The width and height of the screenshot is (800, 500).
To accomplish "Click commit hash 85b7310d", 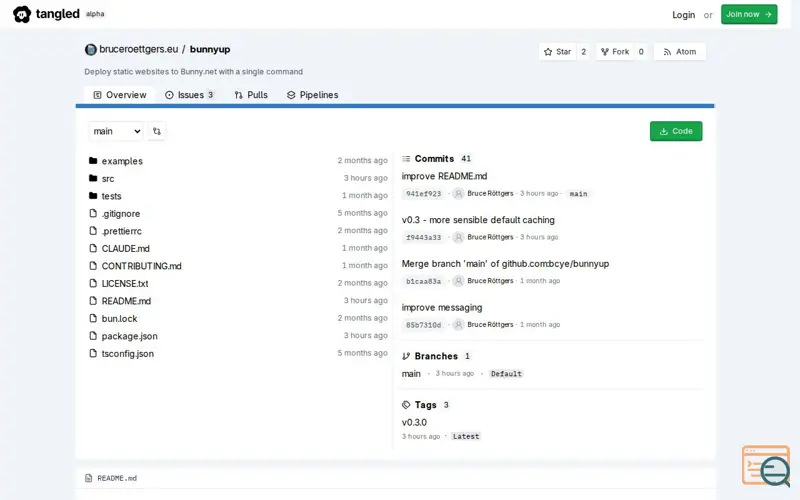I will click(x=423, y=325).
